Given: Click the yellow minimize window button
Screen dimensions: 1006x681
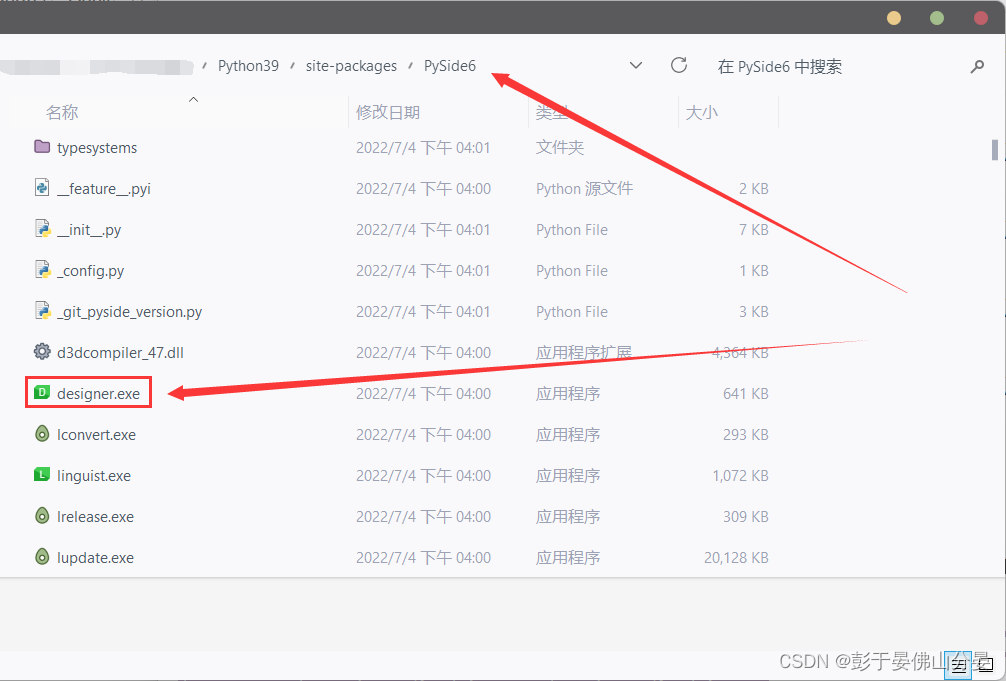Looking at the screenshot, I should 894,18.
